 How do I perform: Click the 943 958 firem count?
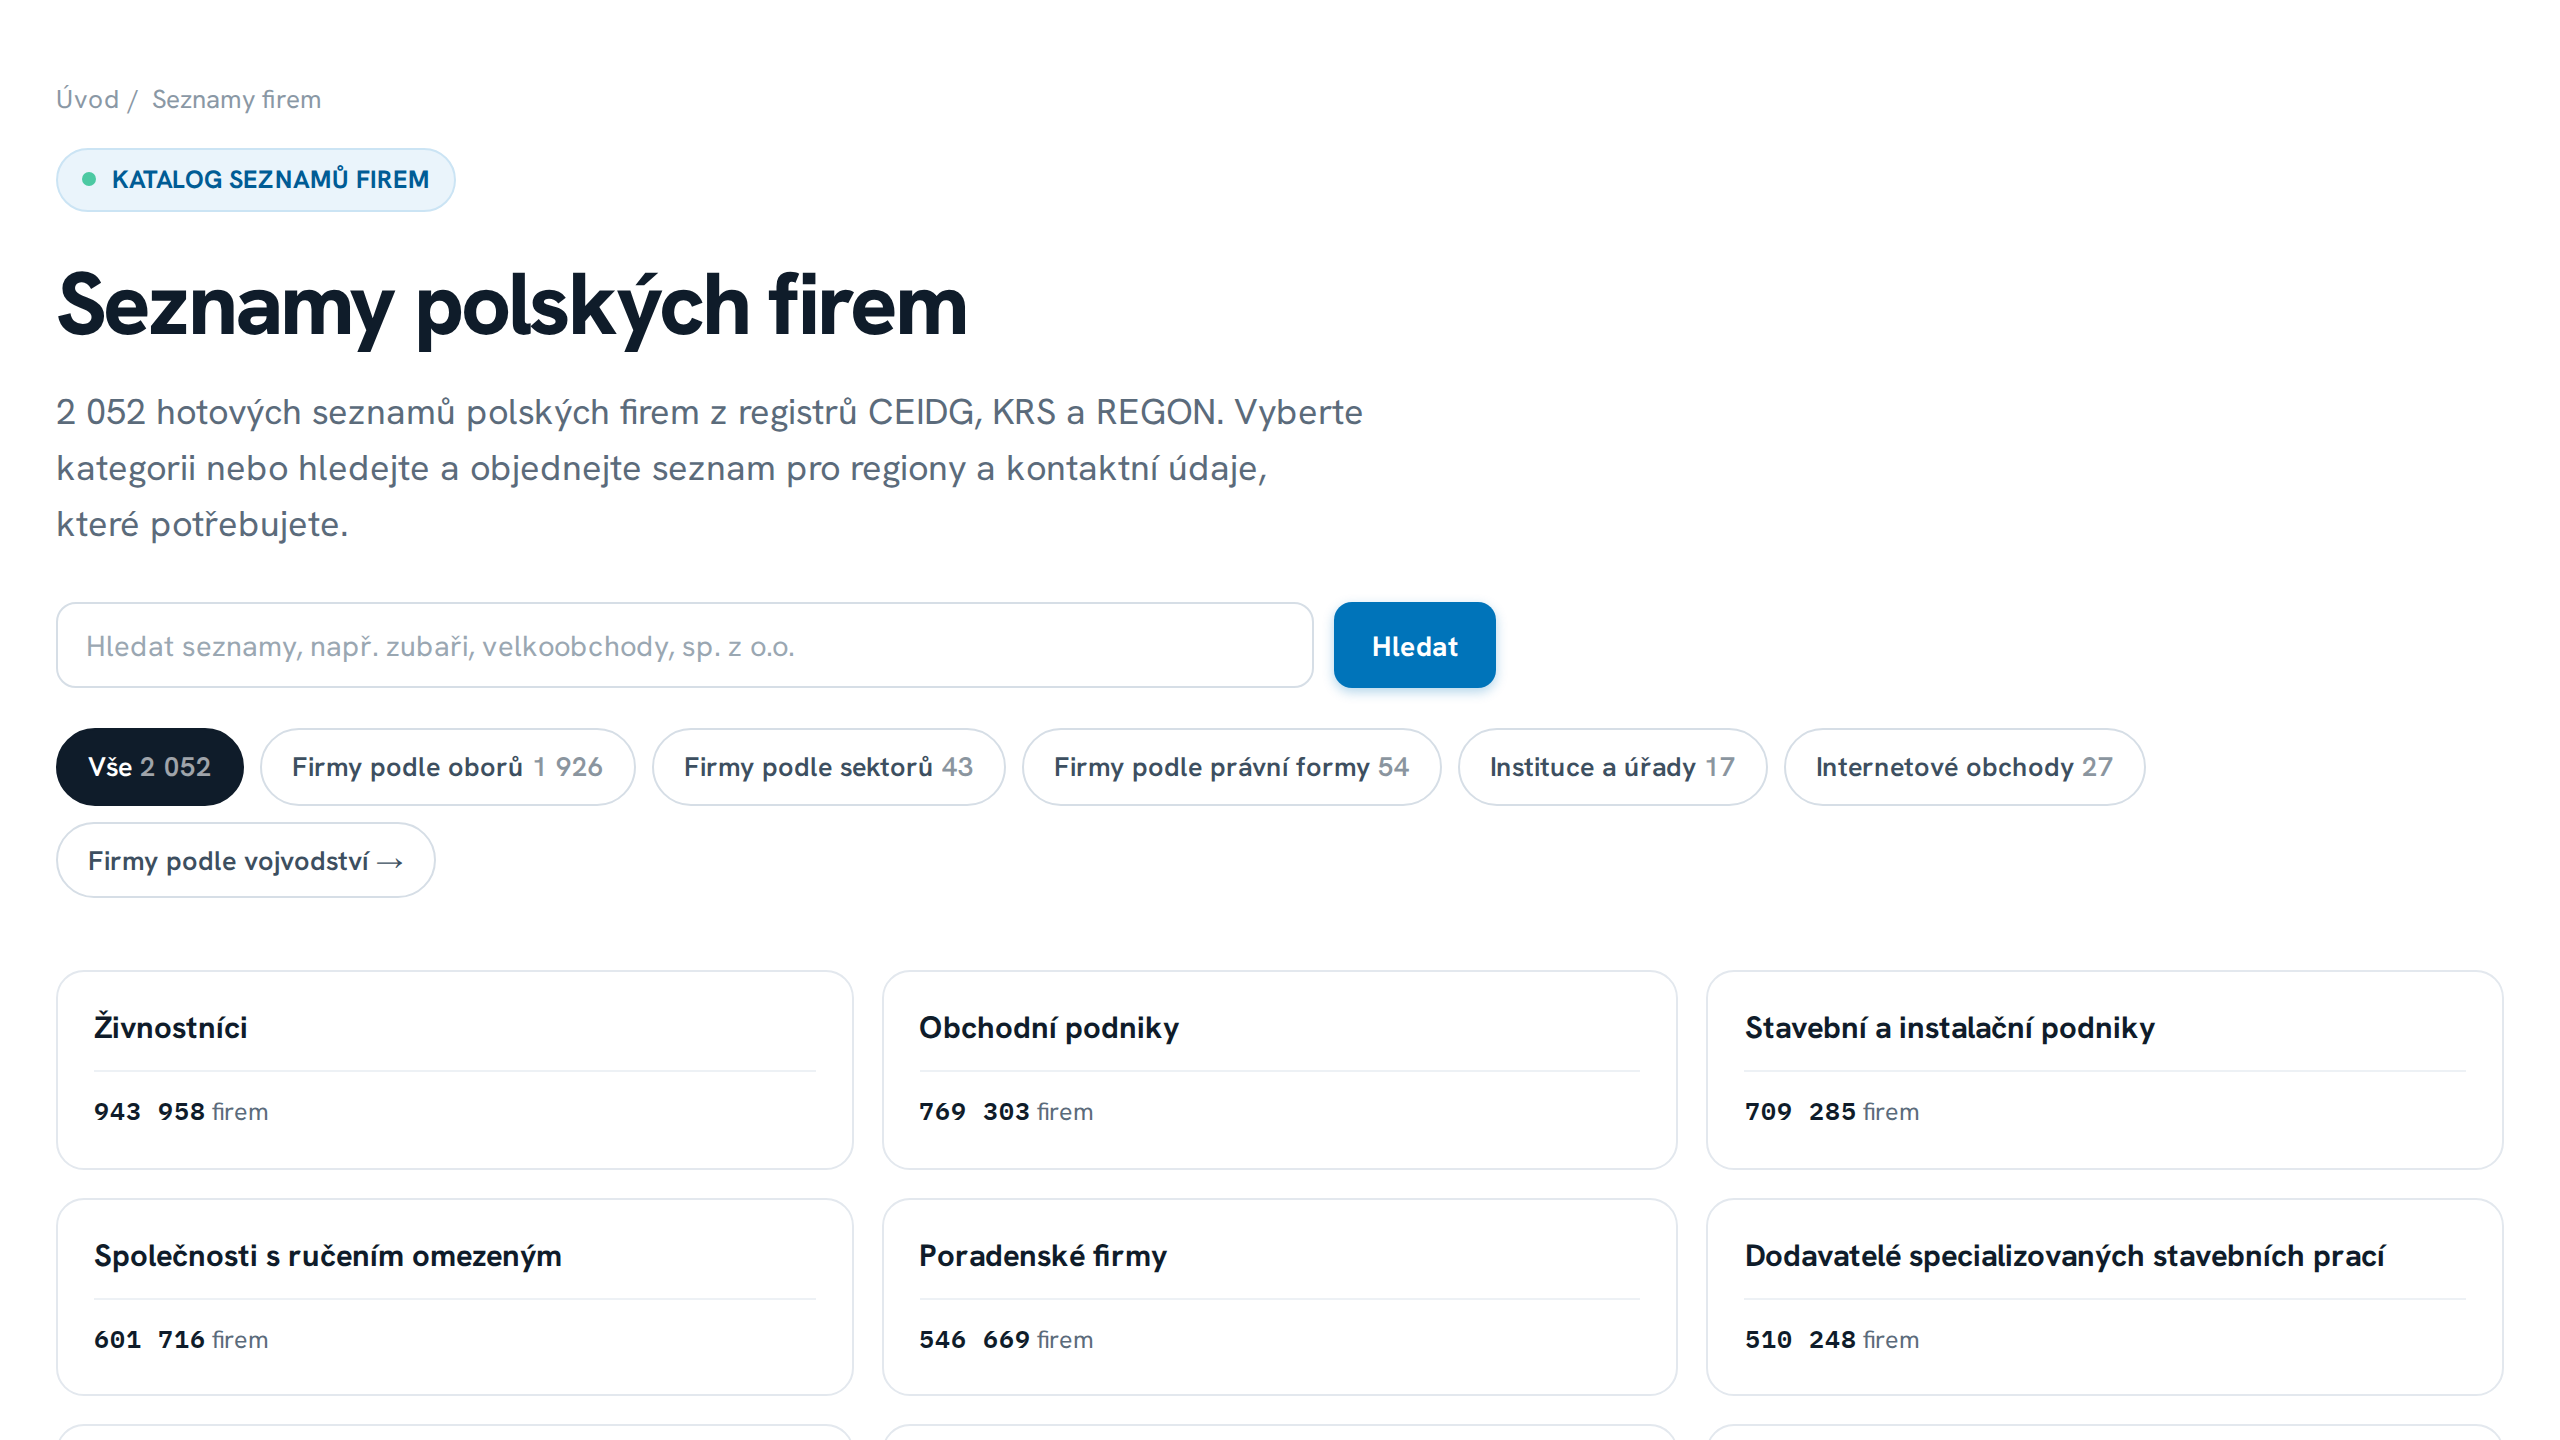(x=181, y=1112)
